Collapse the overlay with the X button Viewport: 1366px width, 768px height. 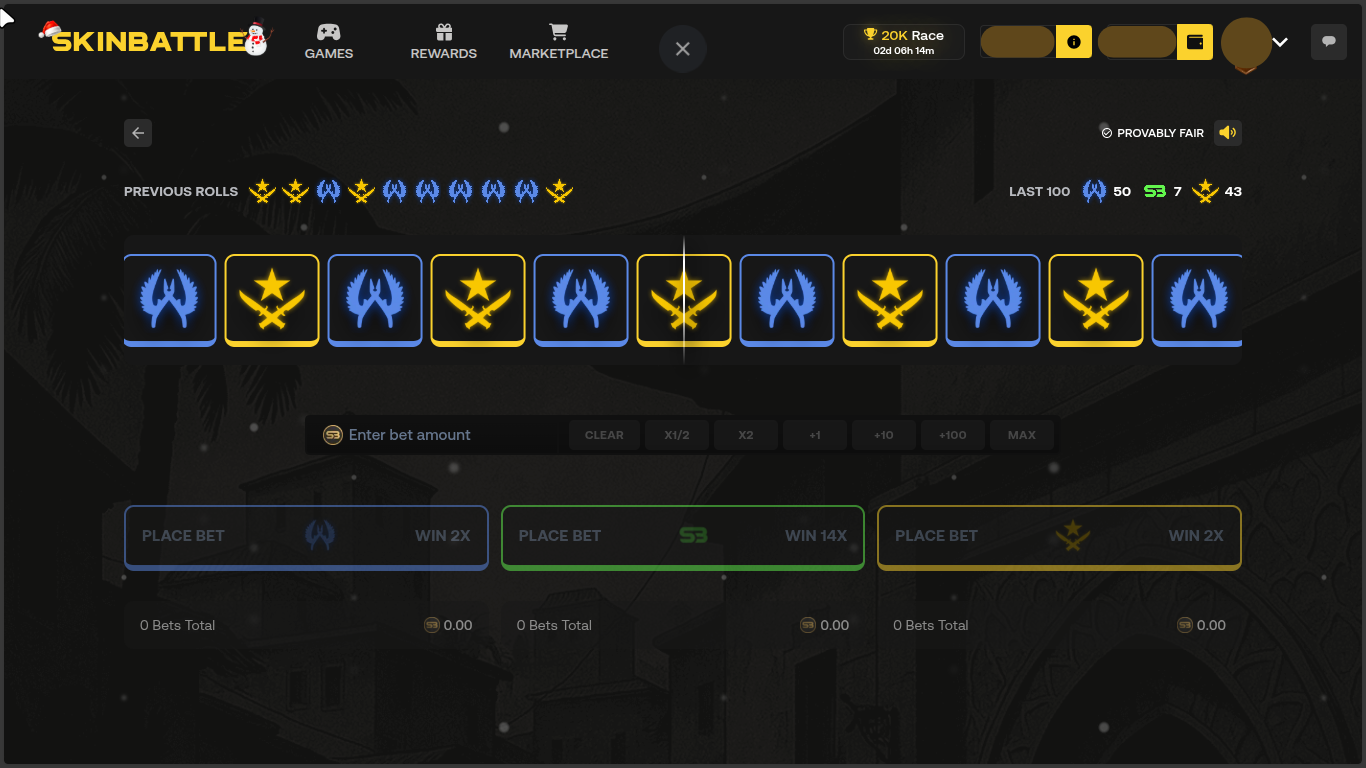coord(682,48)
